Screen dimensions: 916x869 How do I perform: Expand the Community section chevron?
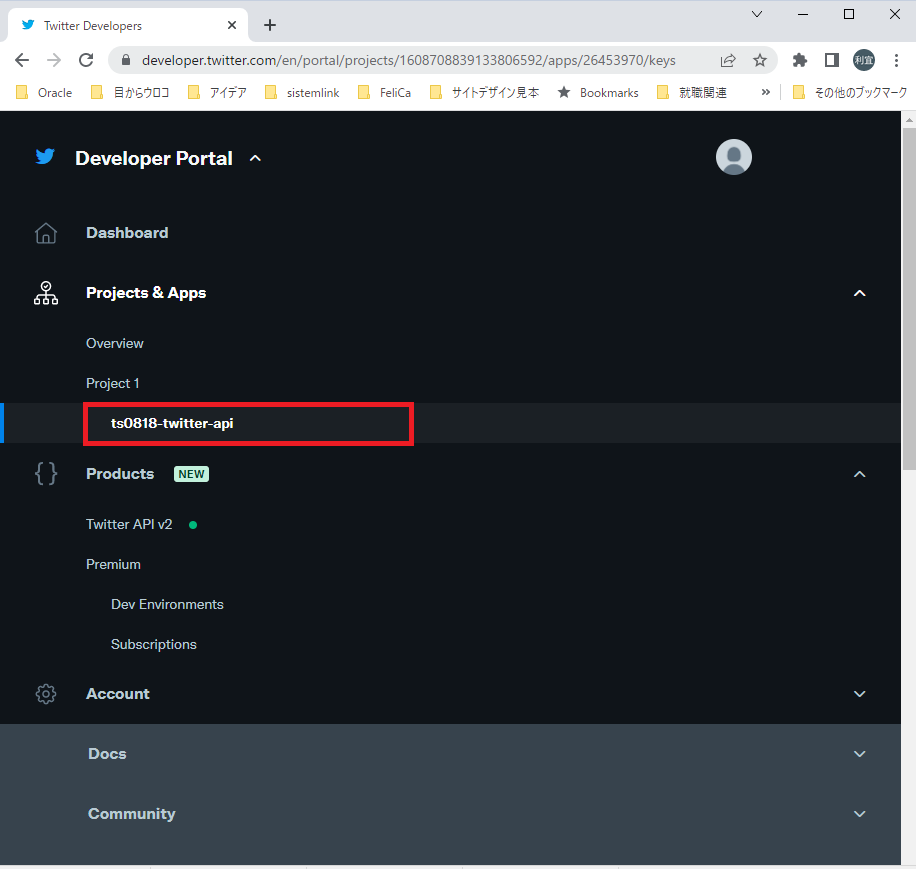[859, 814]
